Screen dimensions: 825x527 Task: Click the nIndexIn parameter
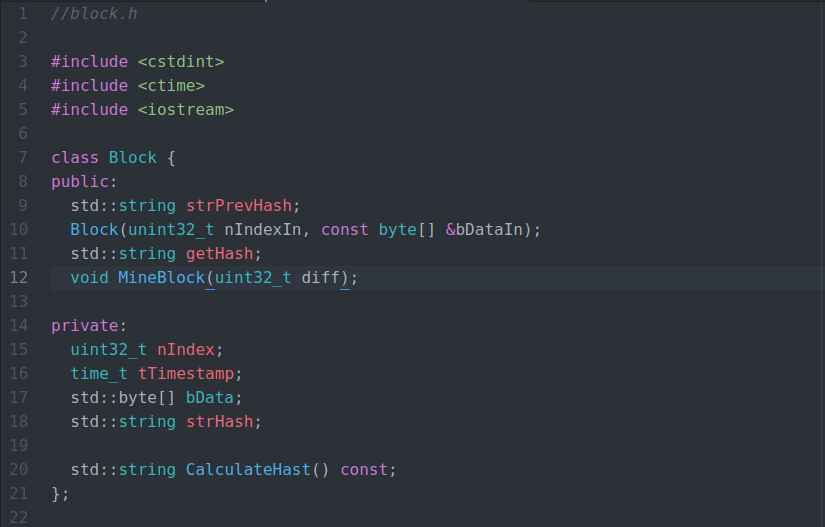click(x=263, y=229)
